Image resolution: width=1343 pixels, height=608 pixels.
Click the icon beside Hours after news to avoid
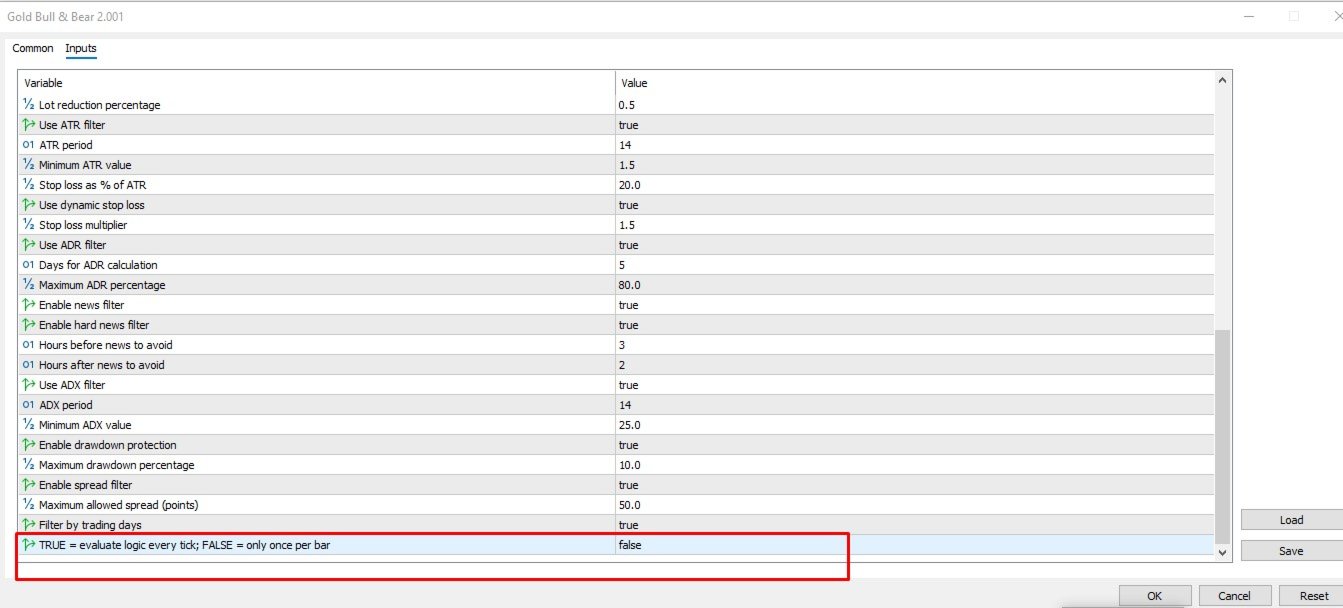[x=28, y=365]
